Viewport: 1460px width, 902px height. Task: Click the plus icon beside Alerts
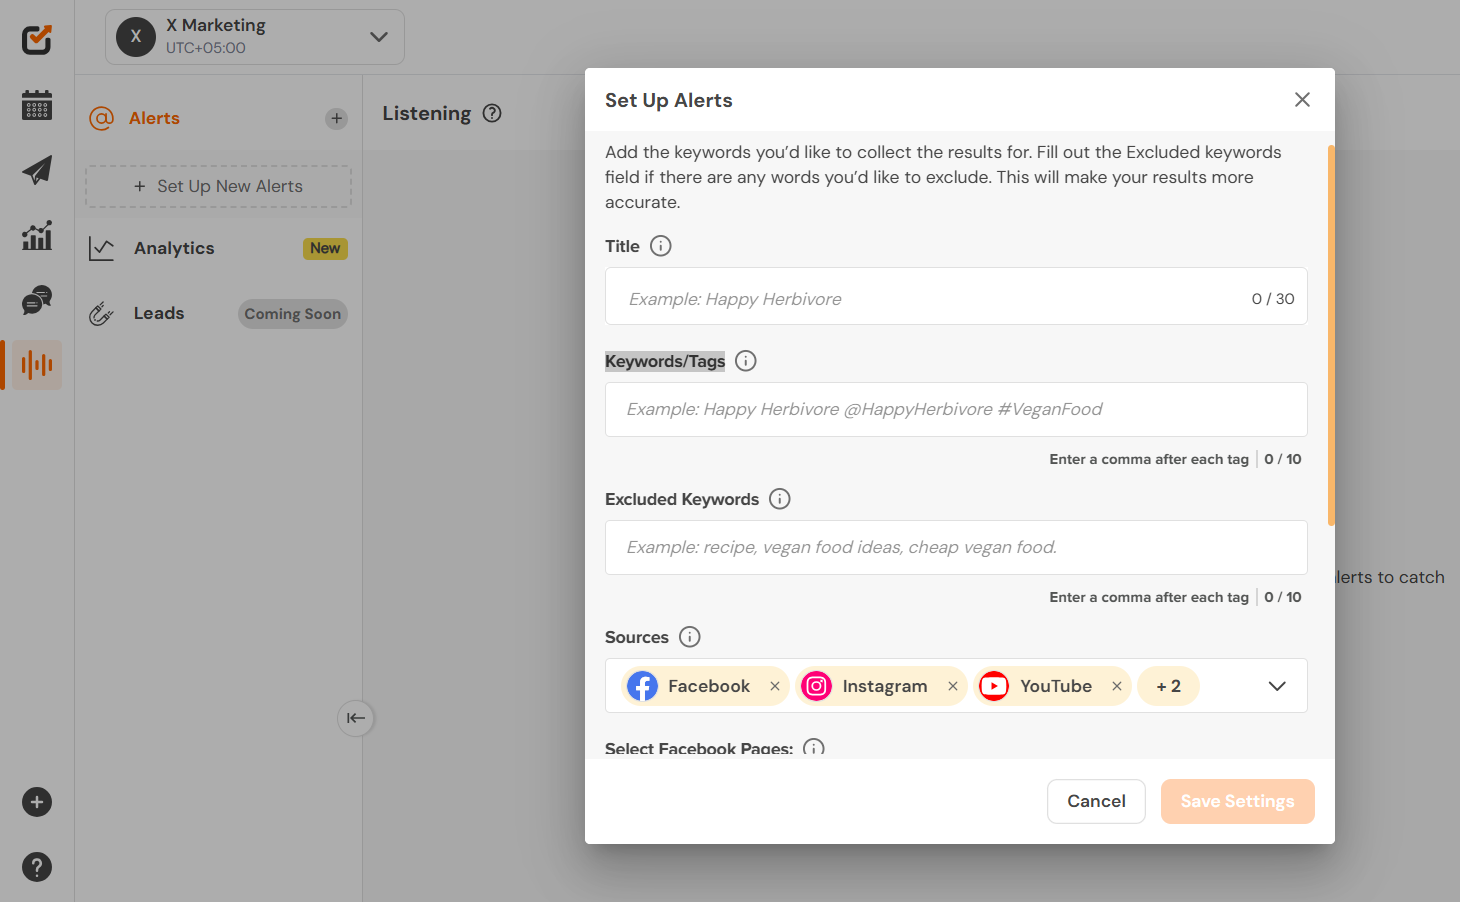pyautogui.click(x=337, y=118)
